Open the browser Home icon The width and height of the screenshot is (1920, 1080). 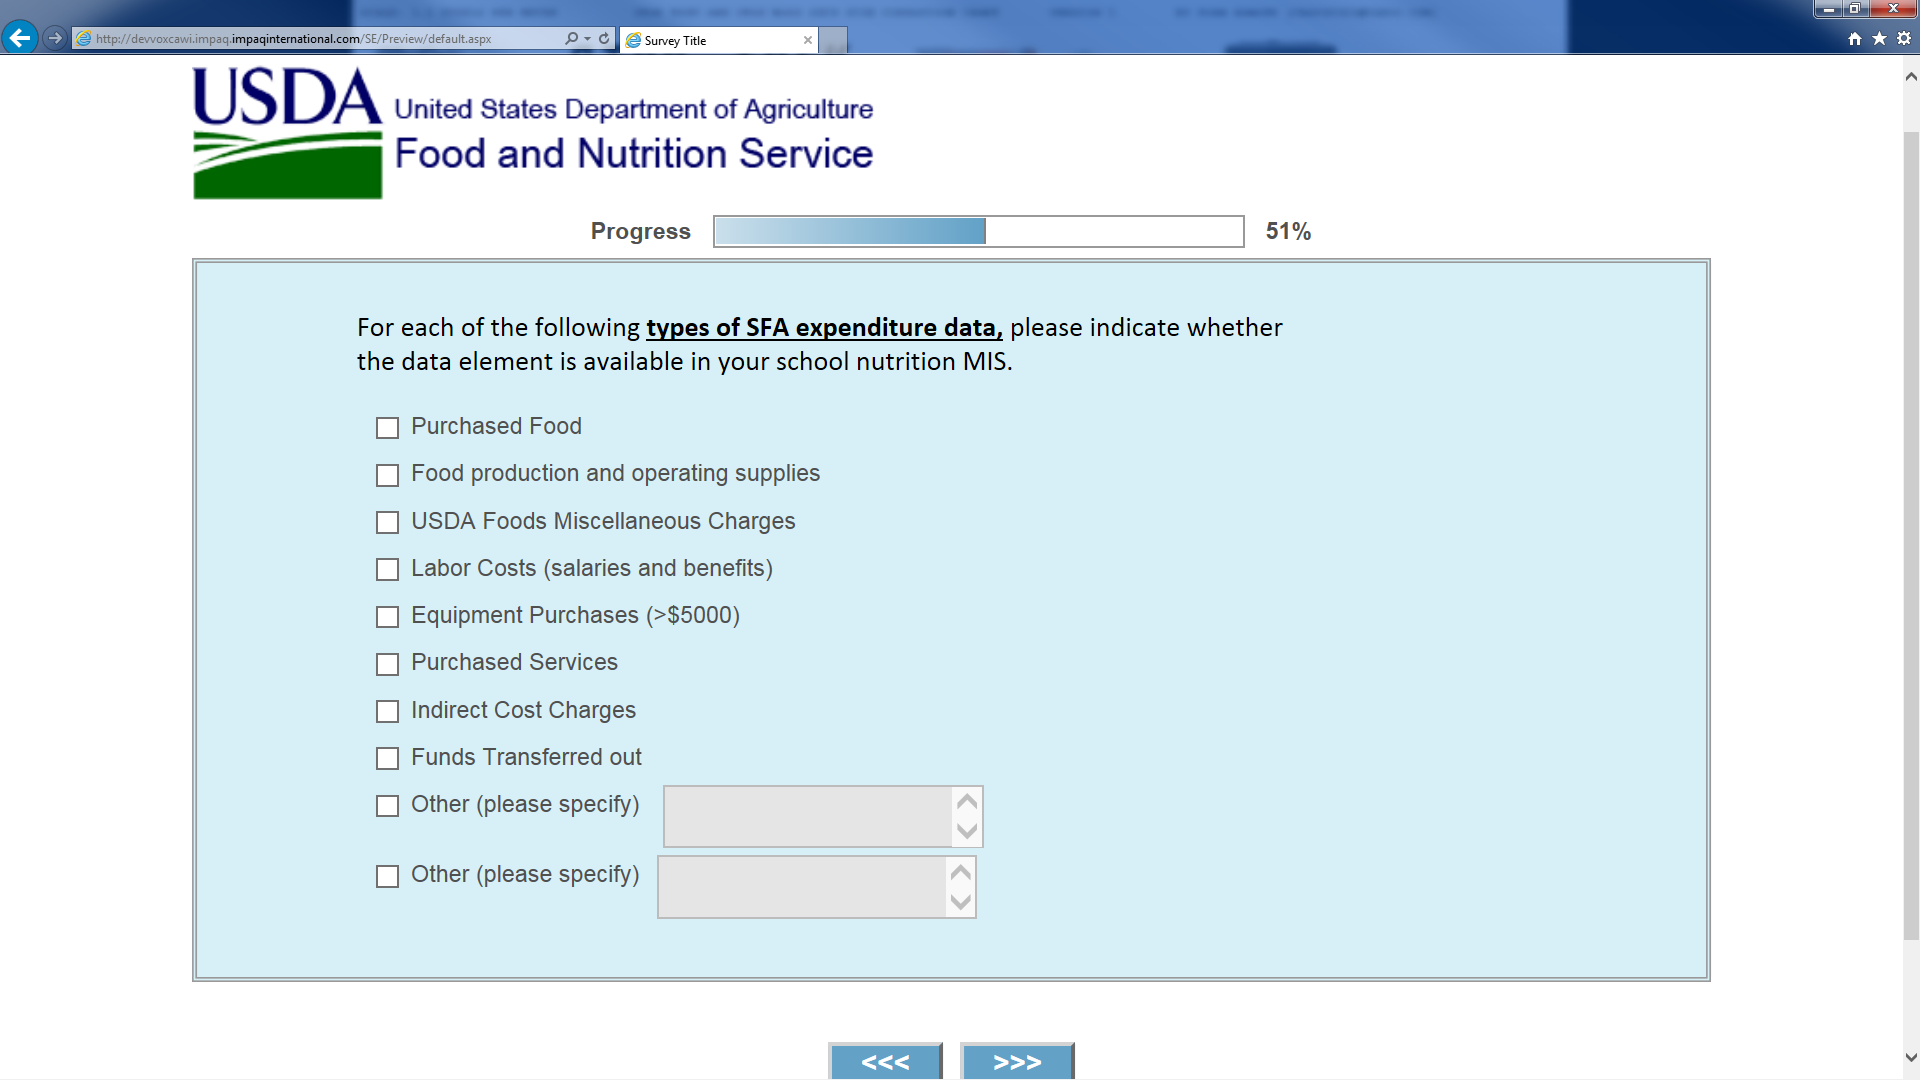(1855, 38)
